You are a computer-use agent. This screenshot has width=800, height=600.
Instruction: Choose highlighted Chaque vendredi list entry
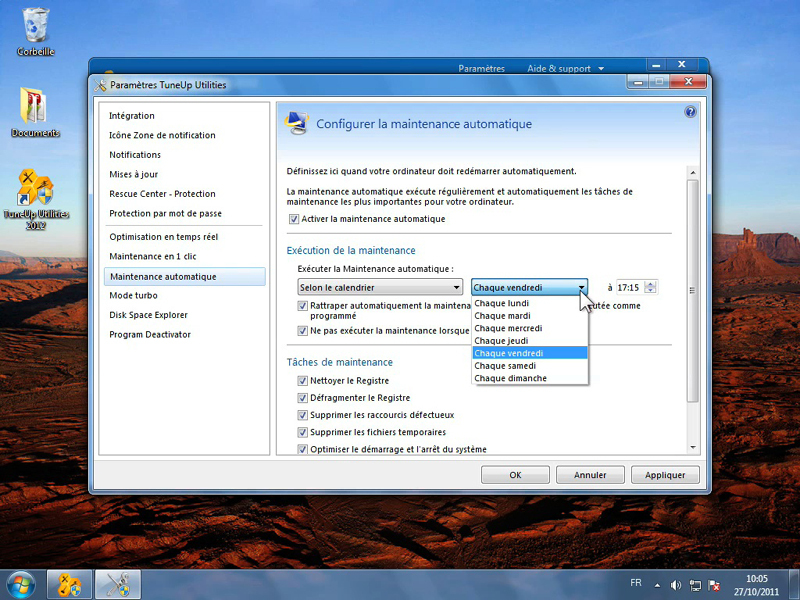(x=530, y=353)
